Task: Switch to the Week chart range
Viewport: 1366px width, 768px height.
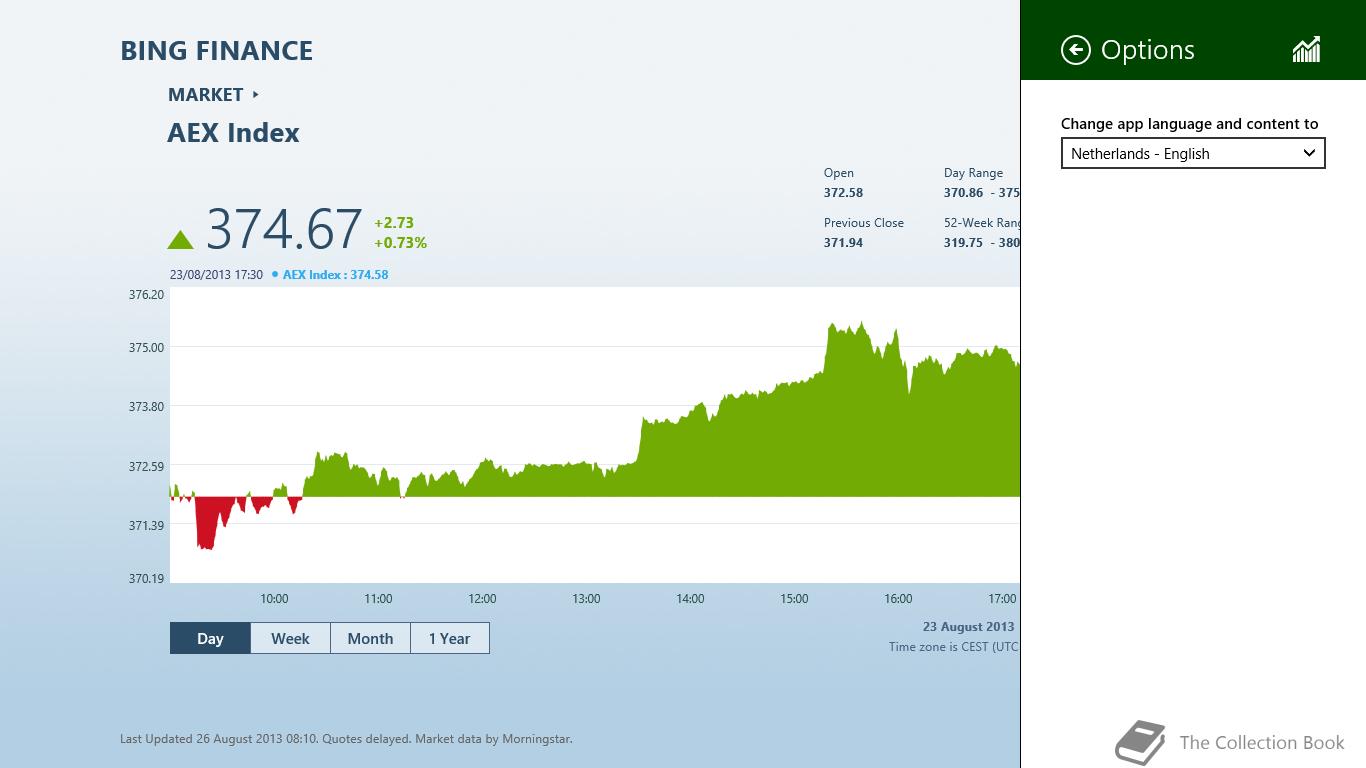Action: point(290,638)
